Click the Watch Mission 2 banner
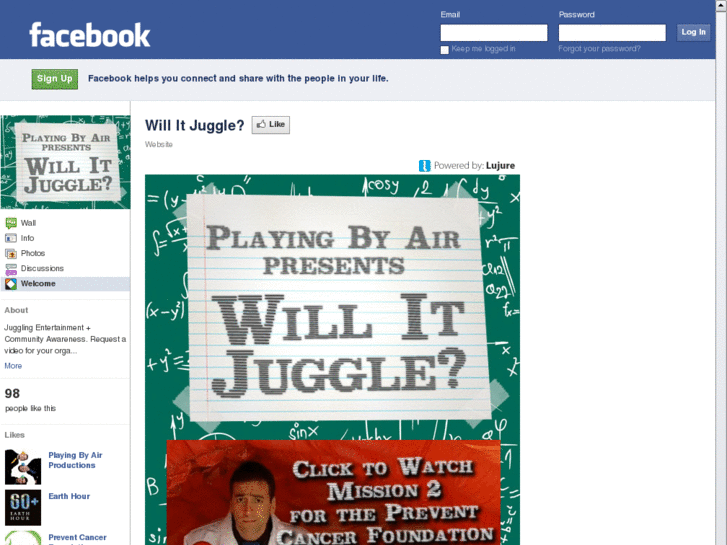Viewport: 727px width, 545px height. [333, 492]
